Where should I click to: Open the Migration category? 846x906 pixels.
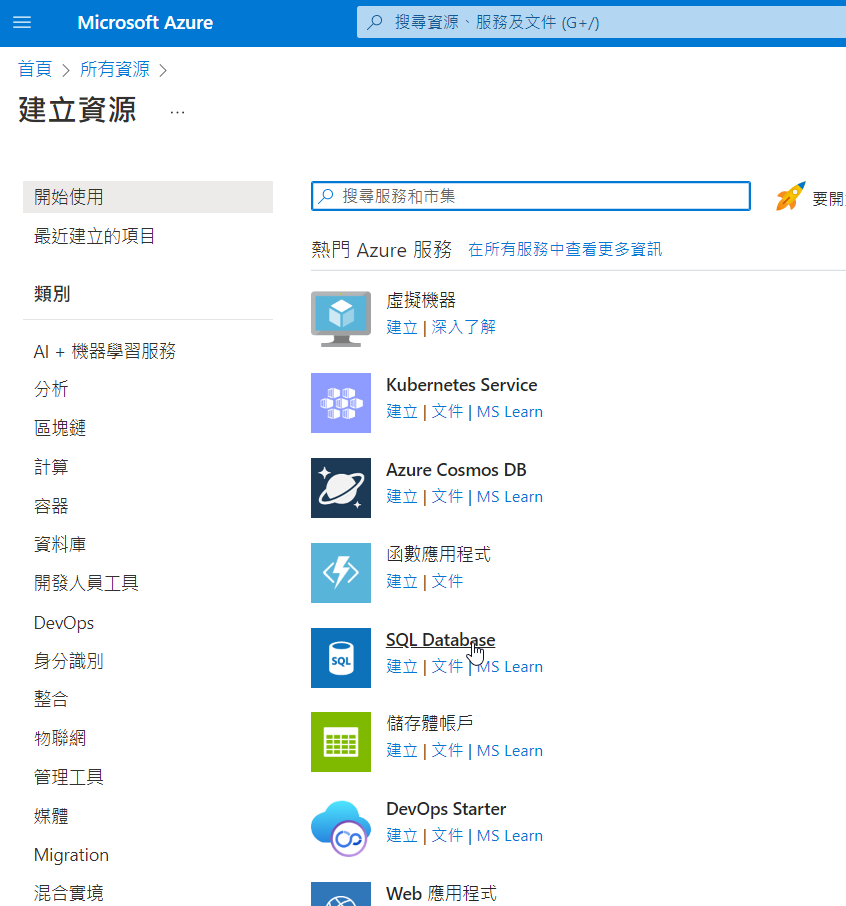click(x=71, y=855)
